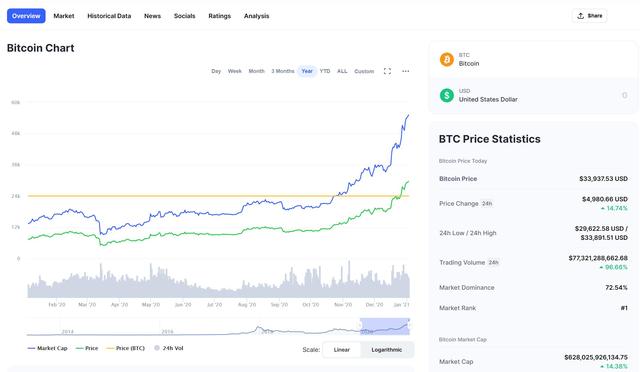Click the Share upload icon

(x=580, y=16)
